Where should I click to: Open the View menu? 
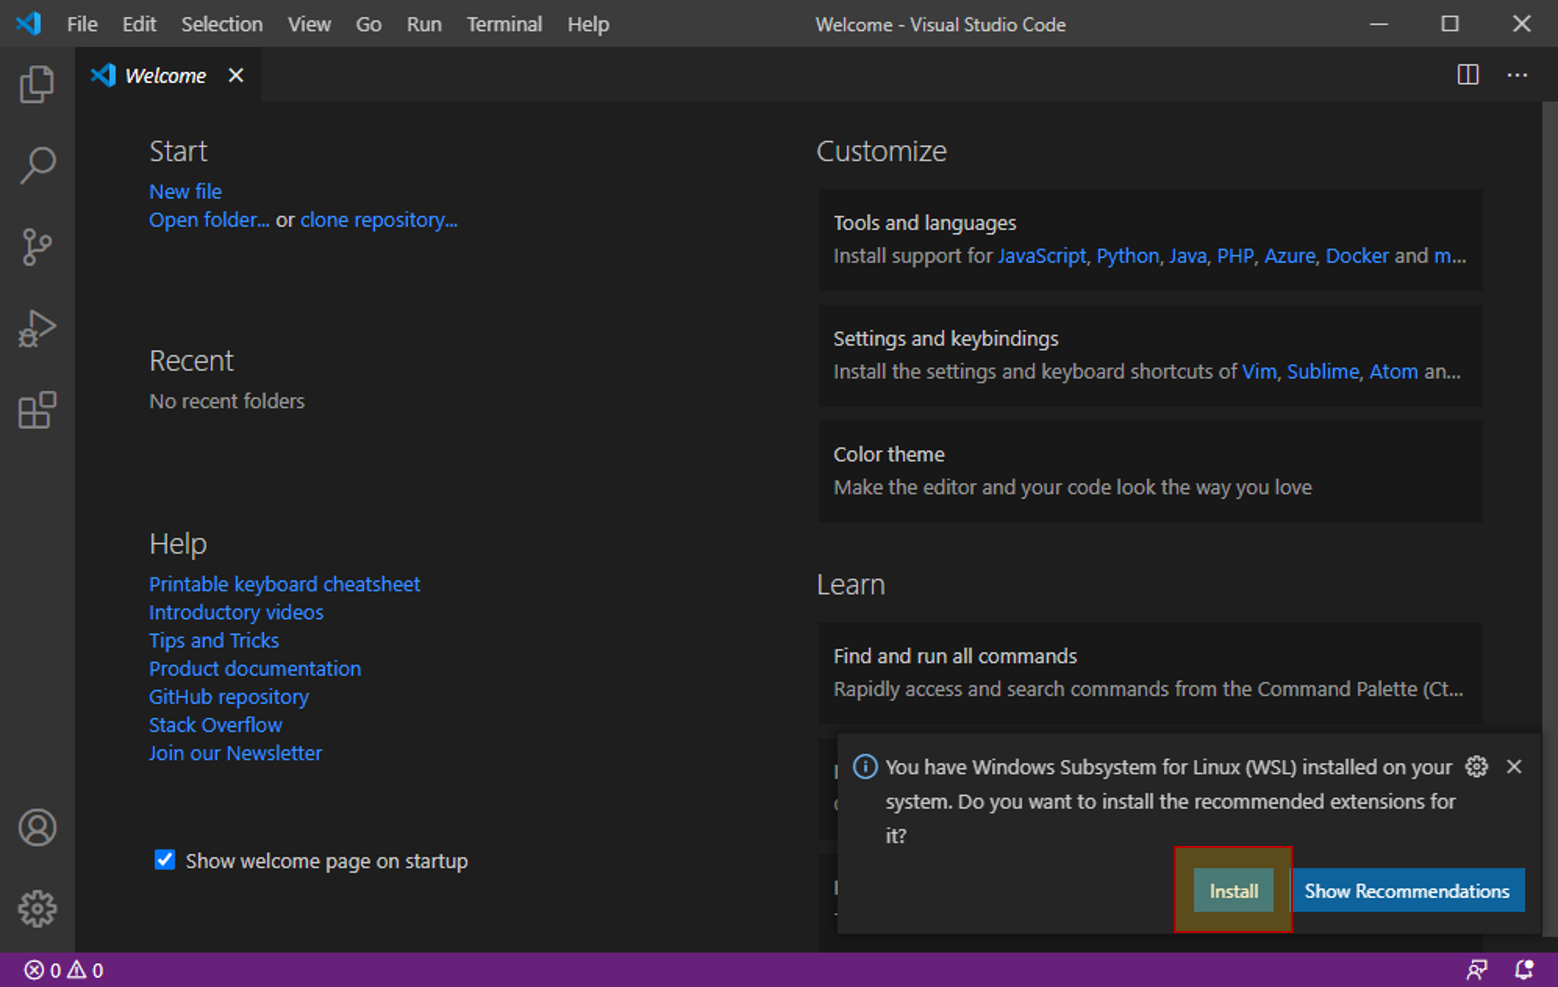click(309, 24)
